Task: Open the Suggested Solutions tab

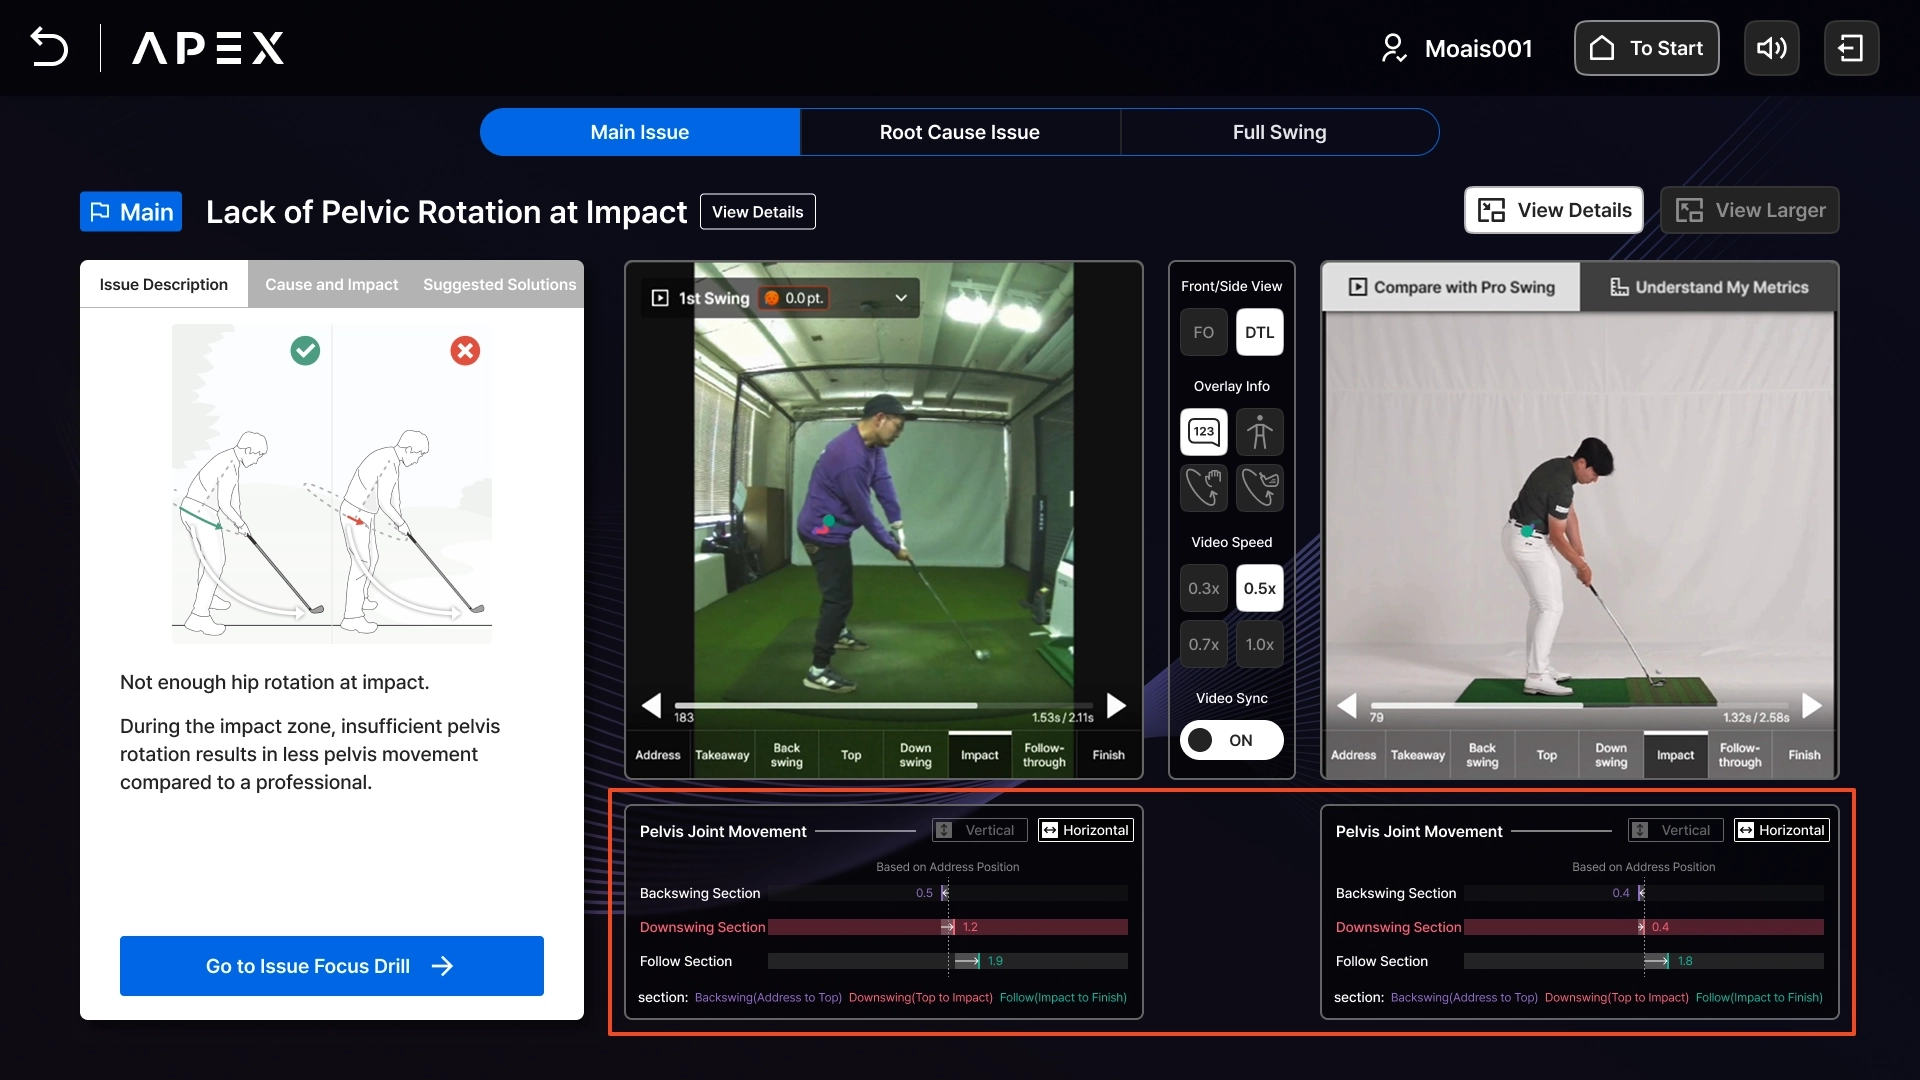Action: coord(499,284)
